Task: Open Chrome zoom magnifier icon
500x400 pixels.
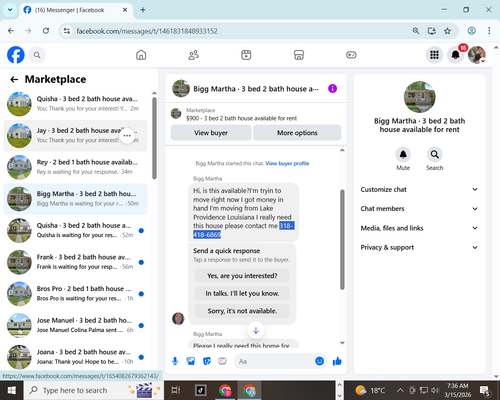Action: [x=416, y=31]
